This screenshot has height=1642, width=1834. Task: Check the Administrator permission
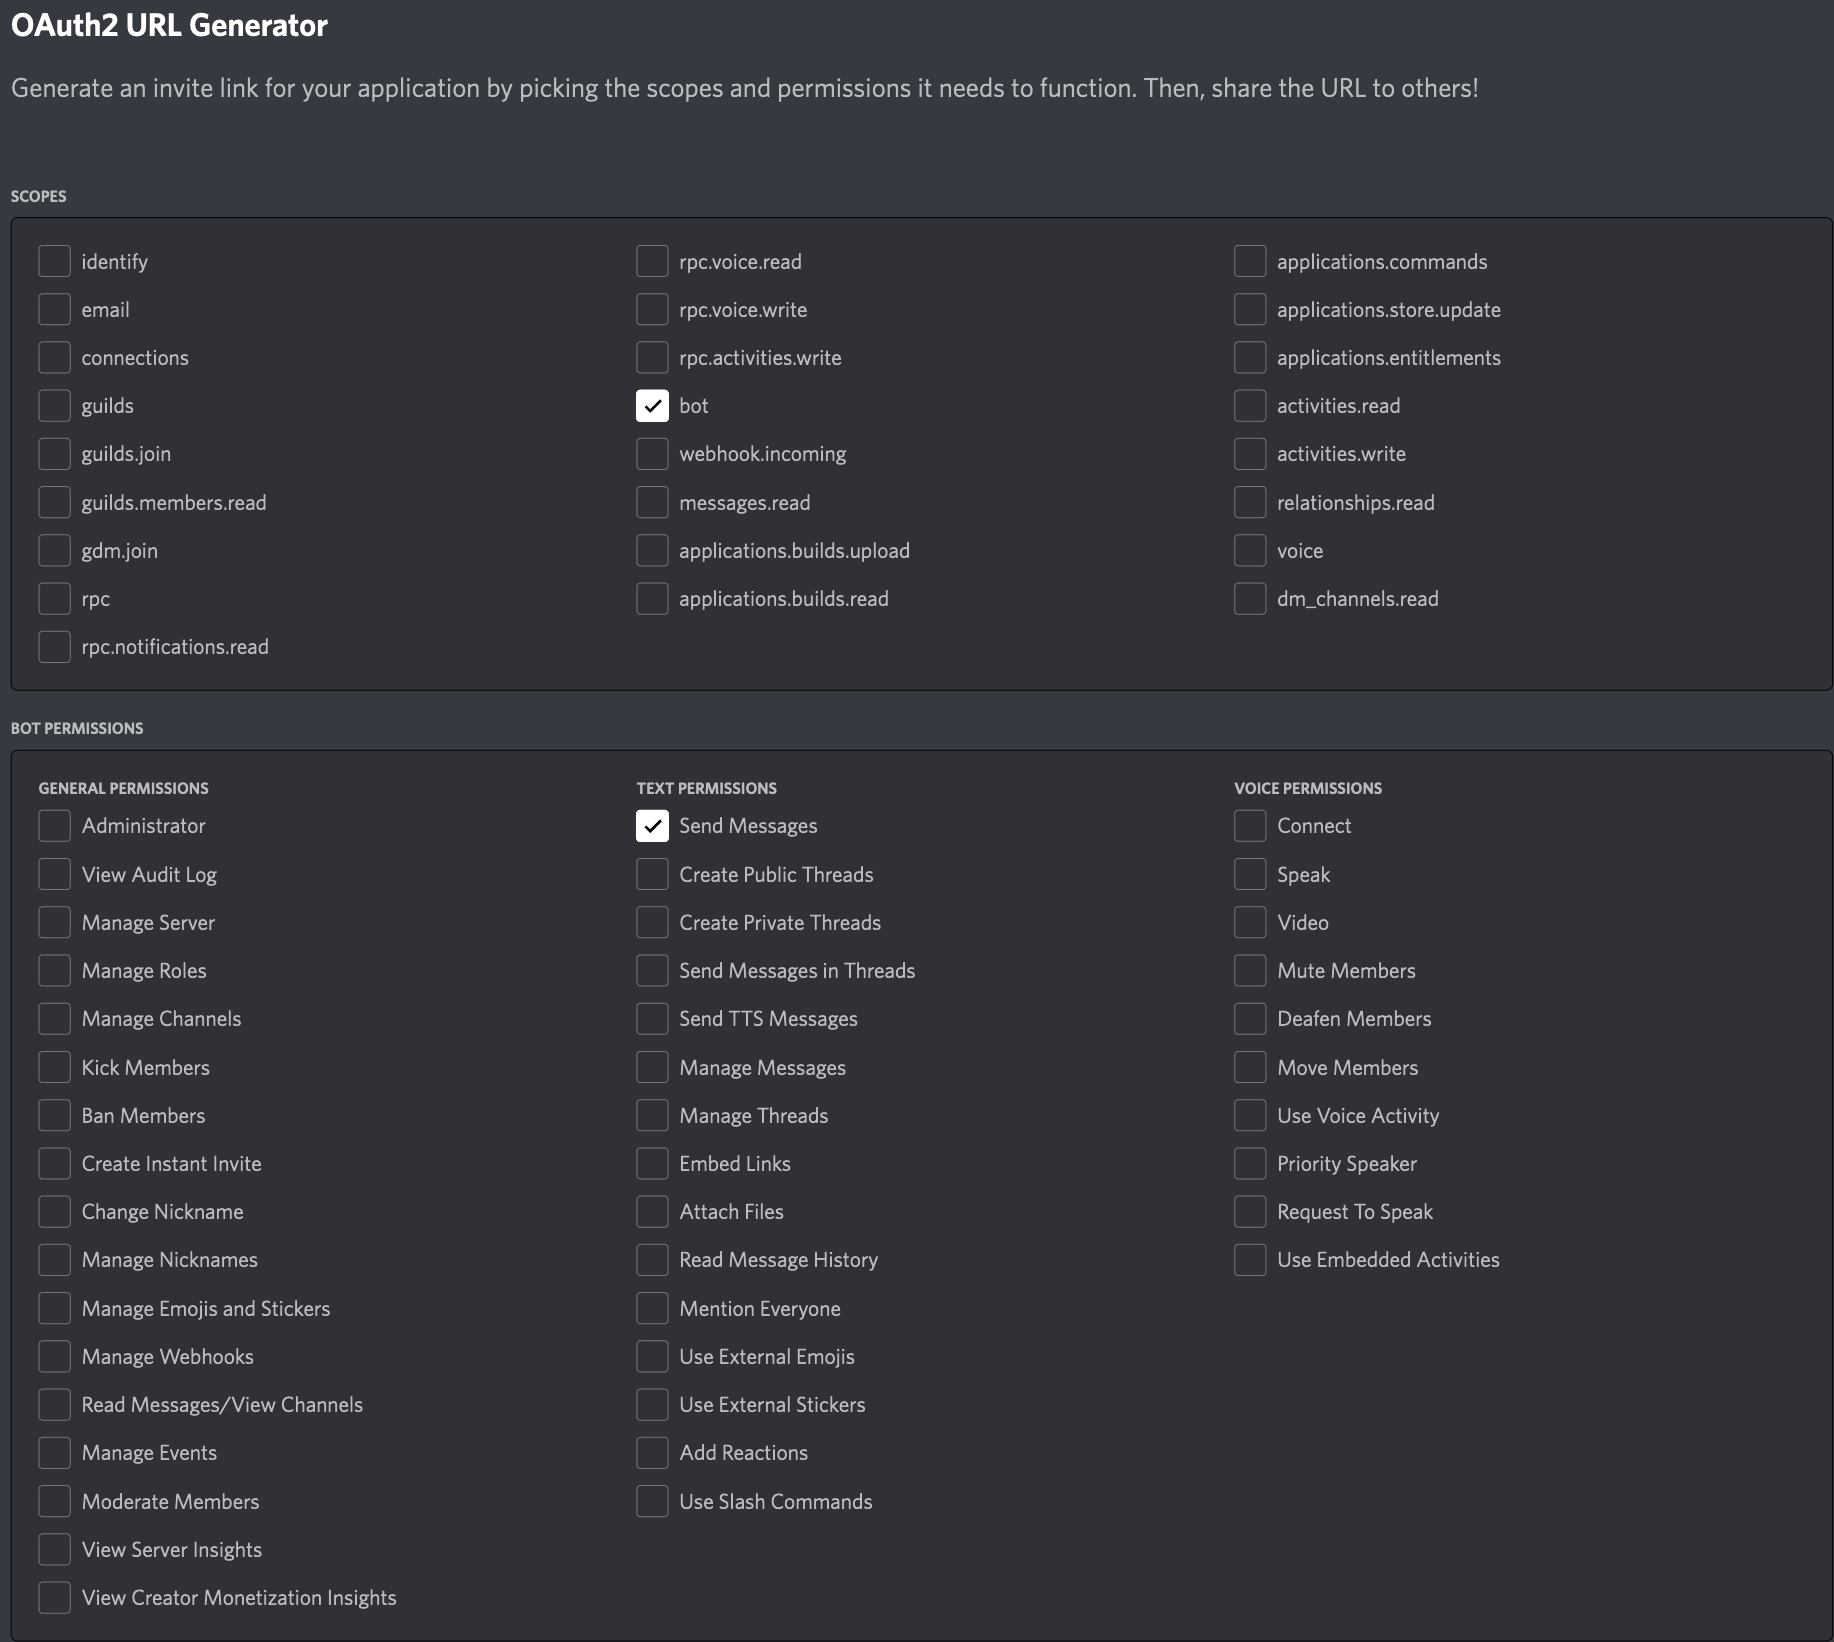(54, 826)
